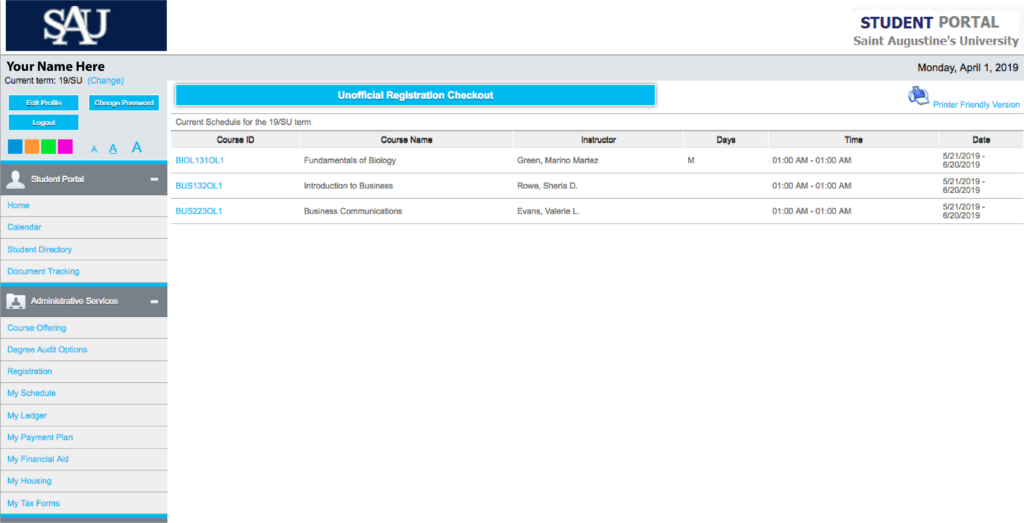Click the Days column header
Image resolution: width=1024 pixels, height=523 pixels.
(726, 140)
